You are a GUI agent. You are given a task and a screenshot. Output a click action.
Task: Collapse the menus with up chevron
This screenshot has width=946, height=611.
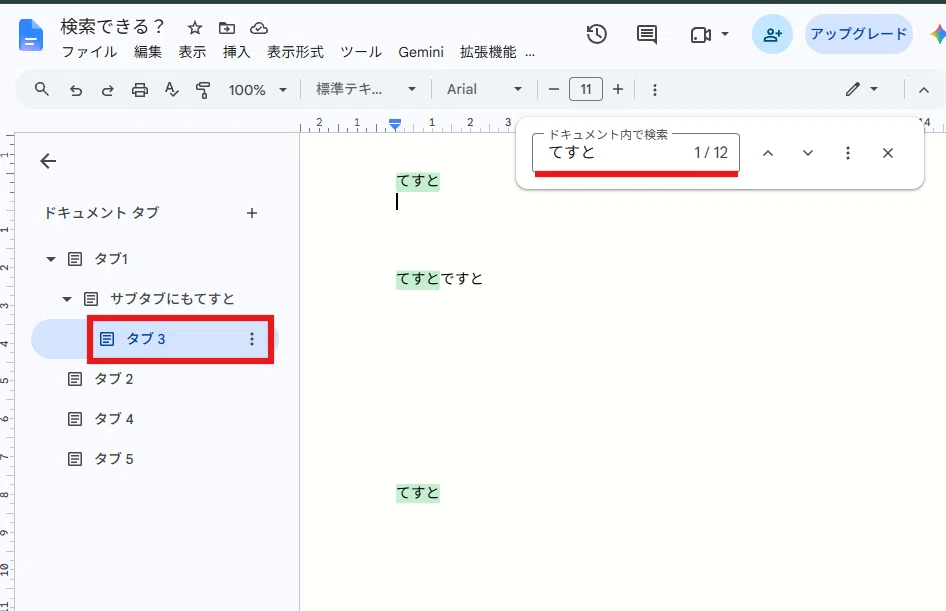click(x=924, y=90)
